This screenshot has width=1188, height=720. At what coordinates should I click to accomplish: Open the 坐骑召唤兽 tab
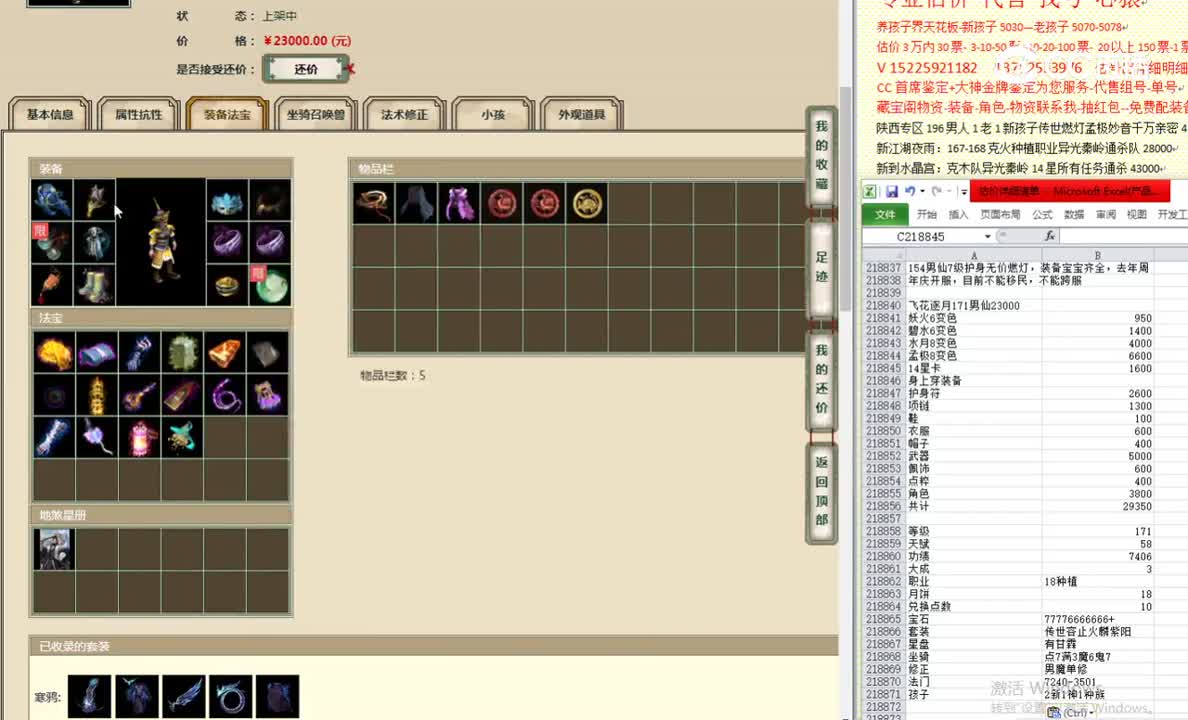[316, 114]
